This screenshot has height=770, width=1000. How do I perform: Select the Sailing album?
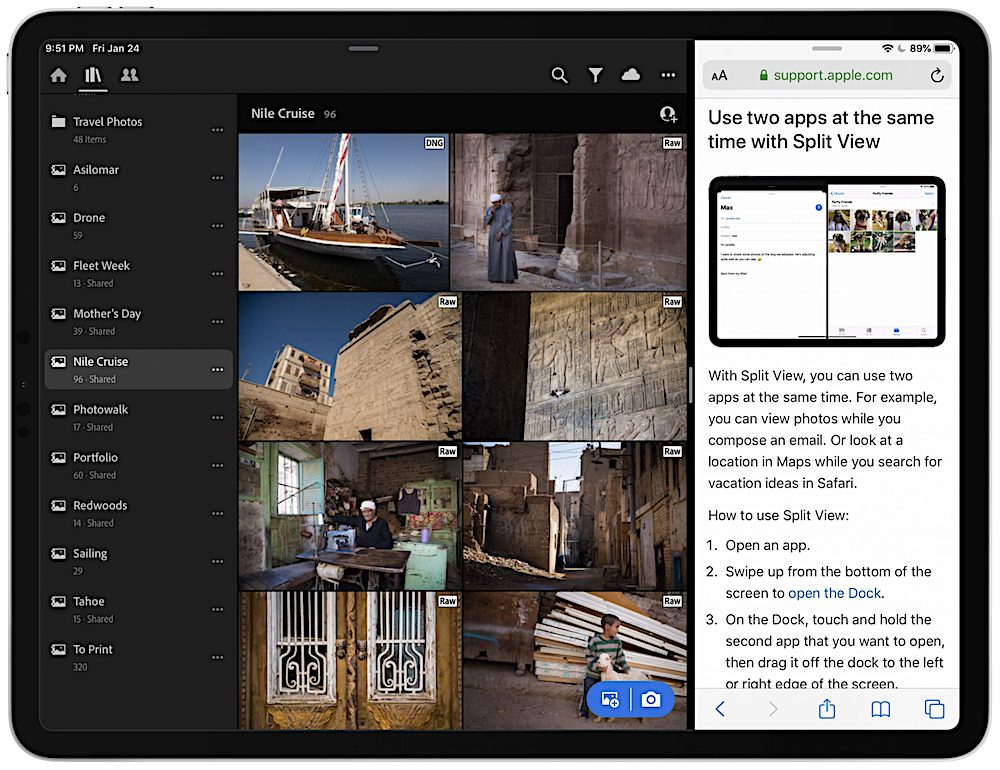[x=138, y=561]
